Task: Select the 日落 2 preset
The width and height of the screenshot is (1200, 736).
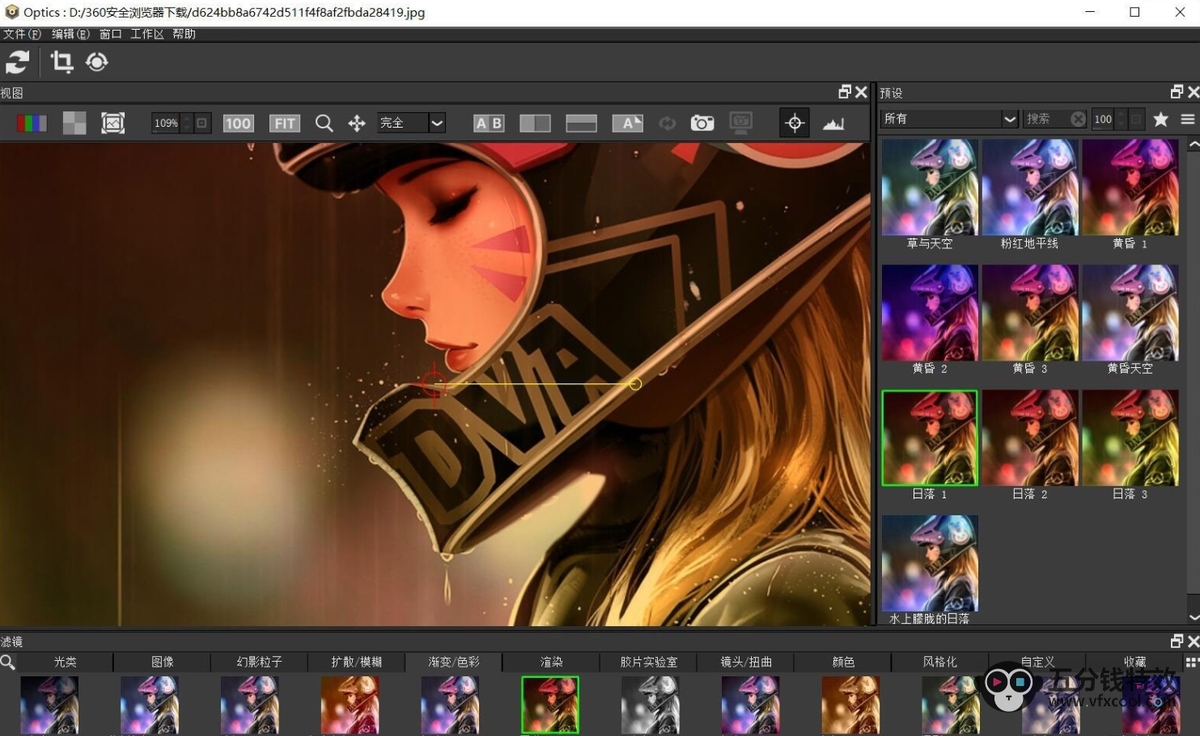Action: [1030, 438]
